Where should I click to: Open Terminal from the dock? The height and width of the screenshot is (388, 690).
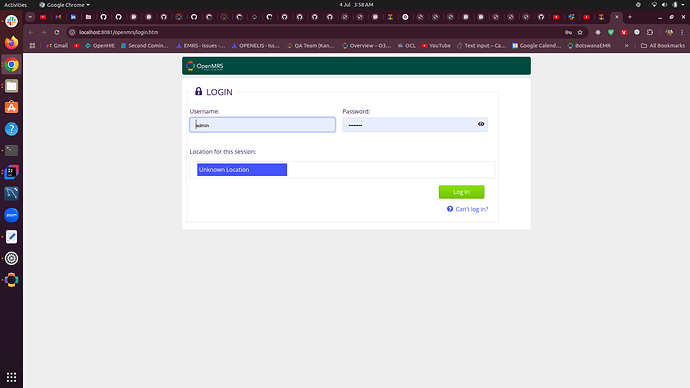pos(11,150)
